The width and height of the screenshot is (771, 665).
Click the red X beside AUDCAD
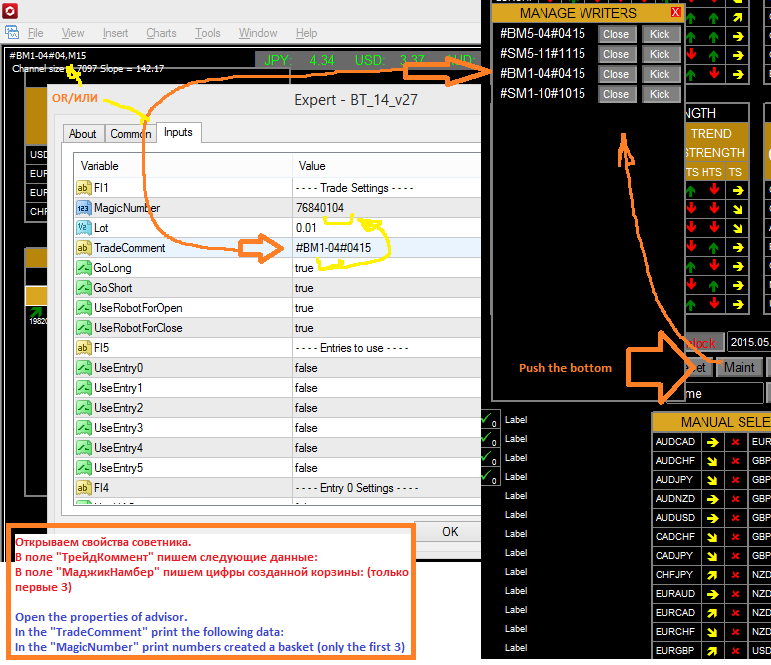[x=736, y=442]
